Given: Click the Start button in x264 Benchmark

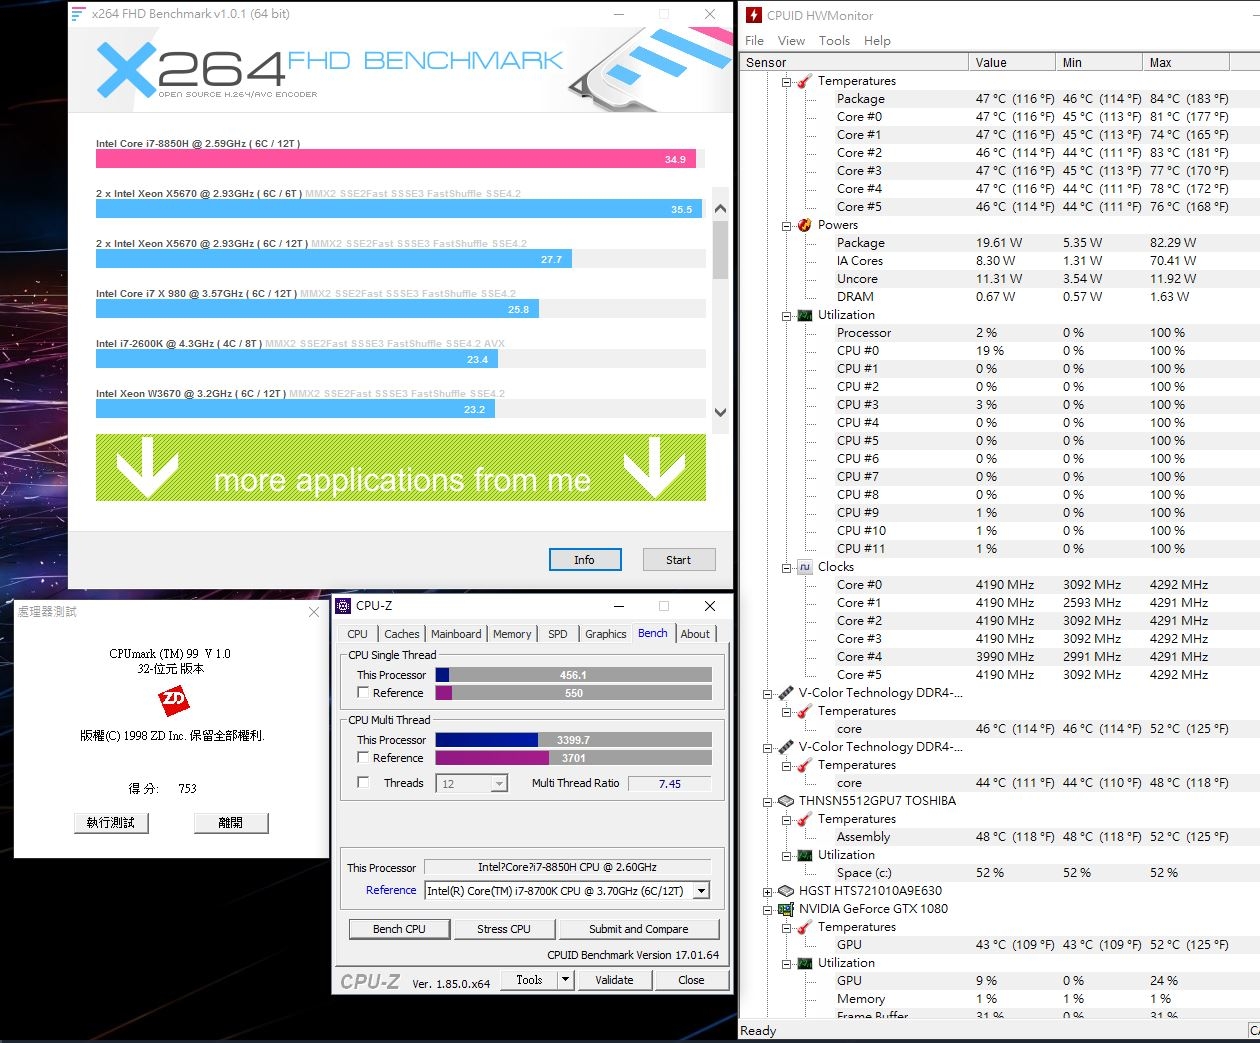Looking at the screenshot, I should 678,560.
